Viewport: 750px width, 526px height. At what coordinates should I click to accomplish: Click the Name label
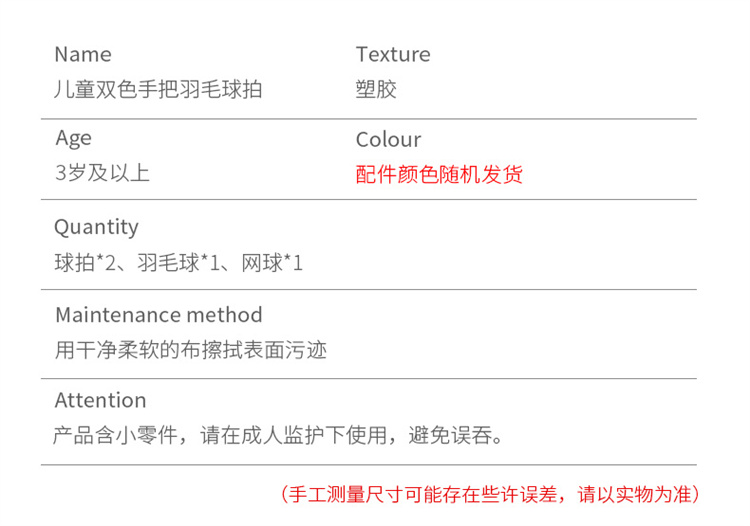coord(83,55)
